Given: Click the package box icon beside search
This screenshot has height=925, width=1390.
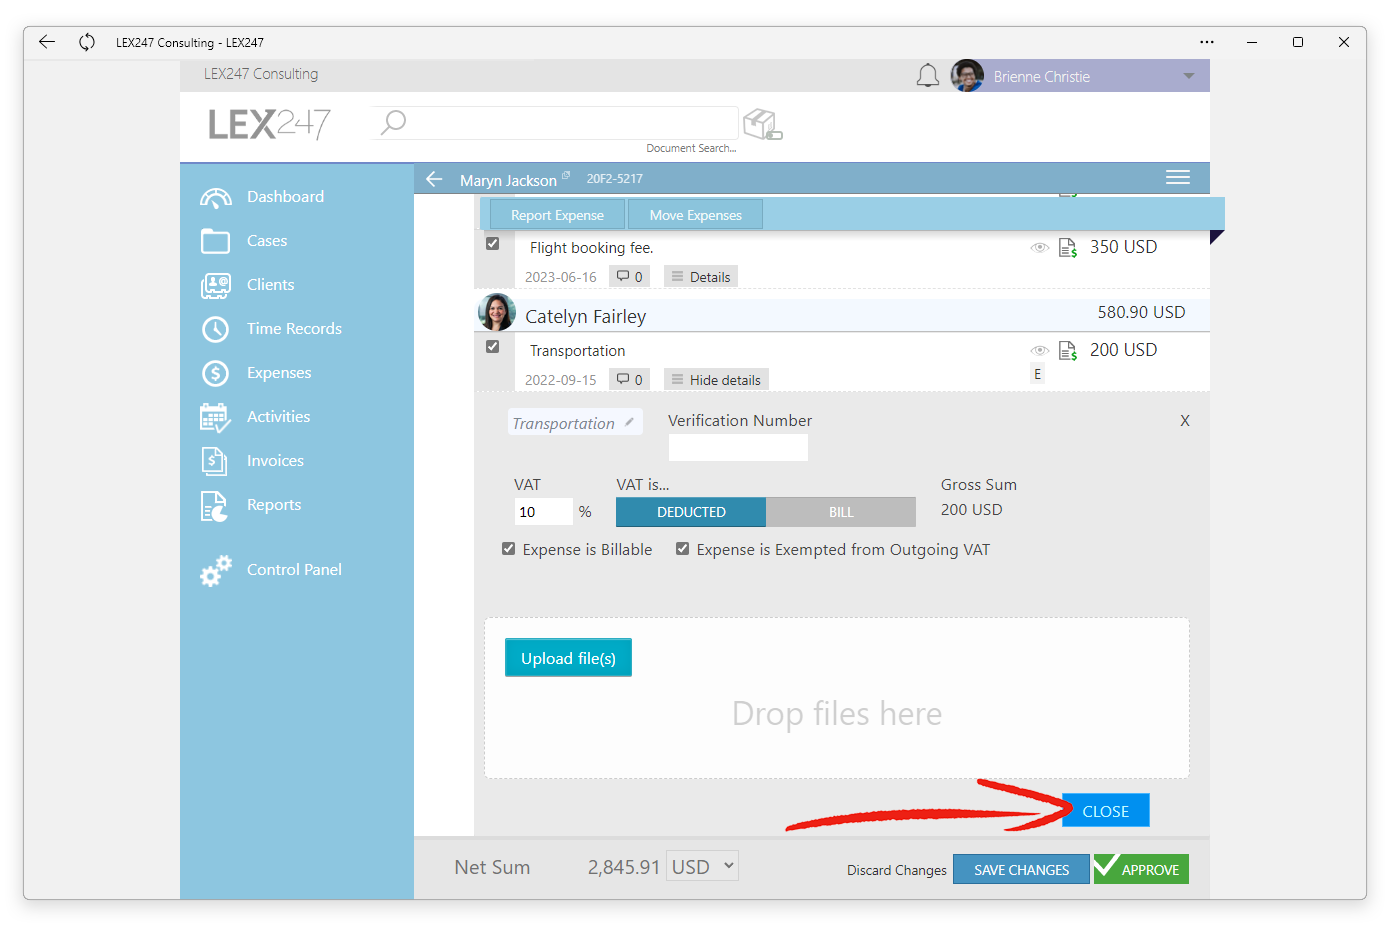Looking at the screenshot, I should pos(762,125).
